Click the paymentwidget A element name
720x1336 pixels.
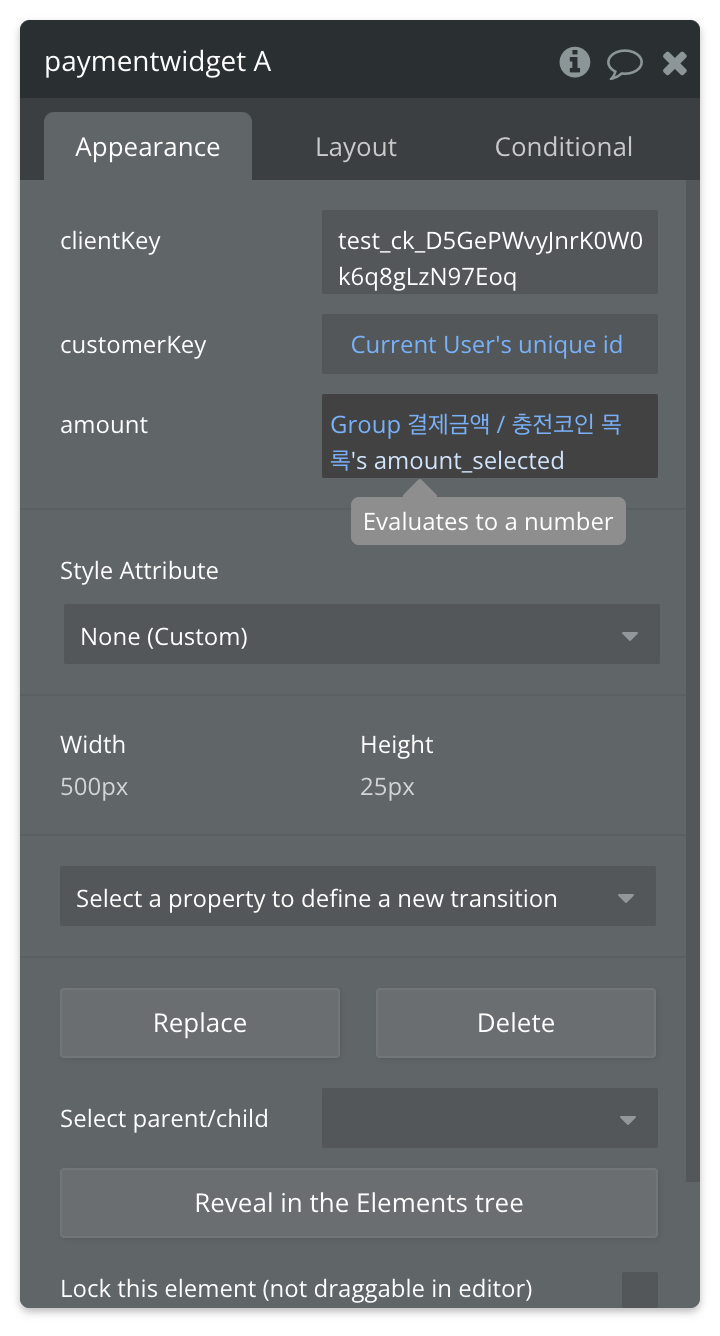(158, 62)
